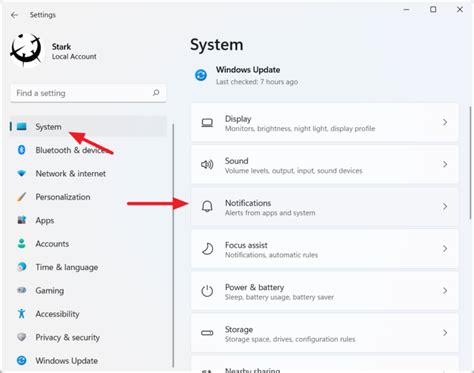Open Accounts category label

(x=52, y=244)
